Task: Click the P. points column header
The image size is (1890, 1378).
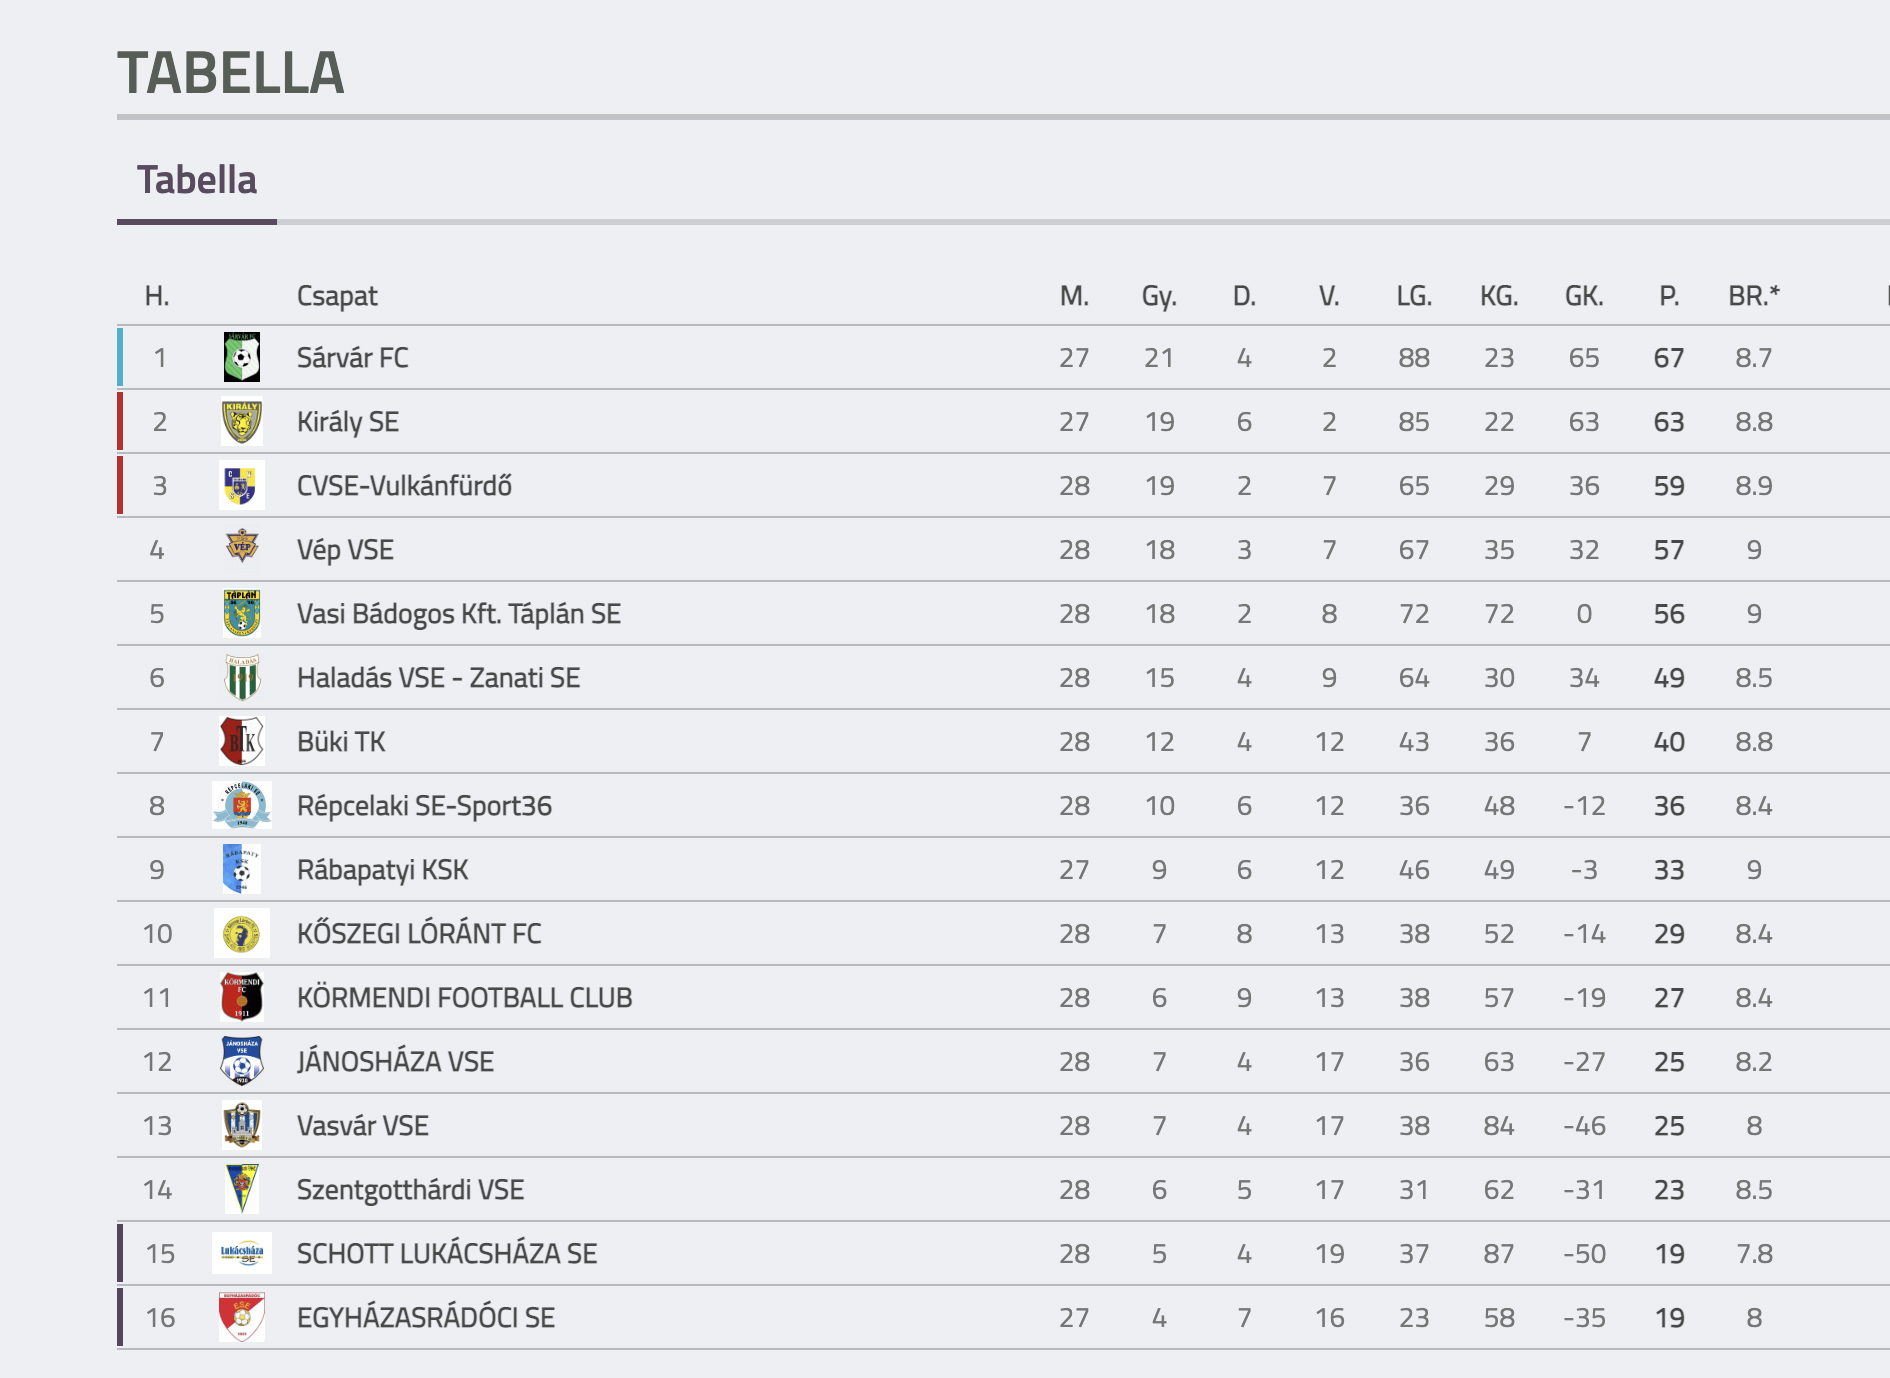Action: coord(1668,296)
